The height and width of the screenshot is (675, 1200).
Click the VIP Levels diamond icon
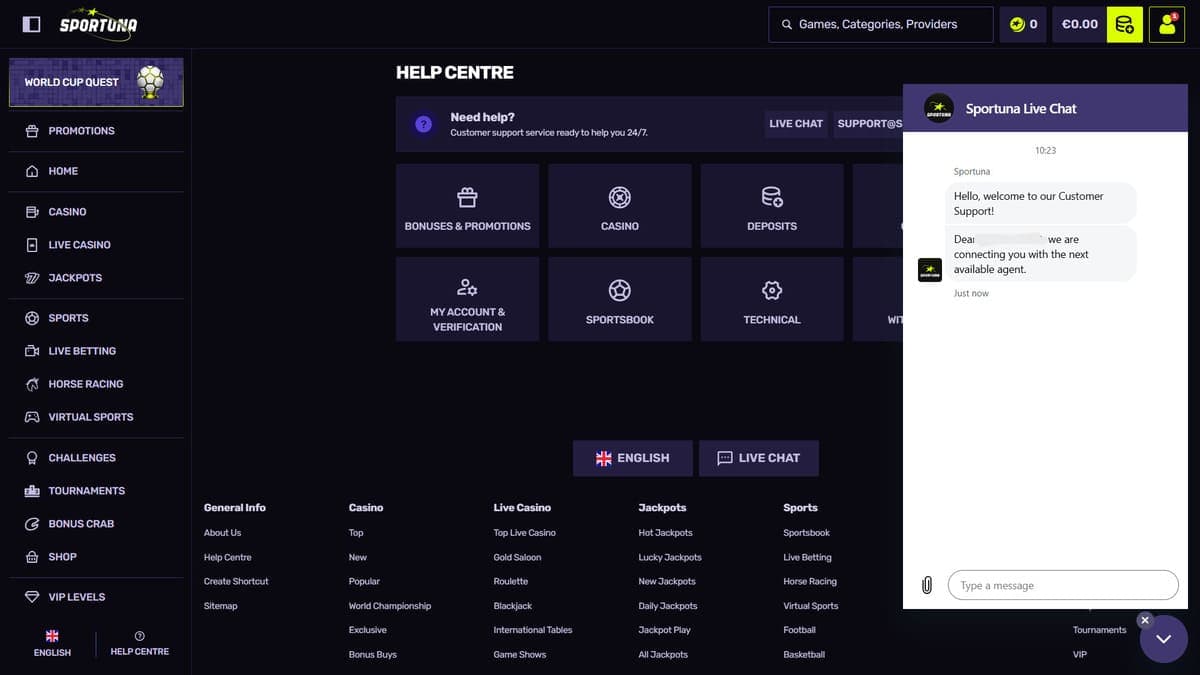pyautogui.click(x=32, y=597)
